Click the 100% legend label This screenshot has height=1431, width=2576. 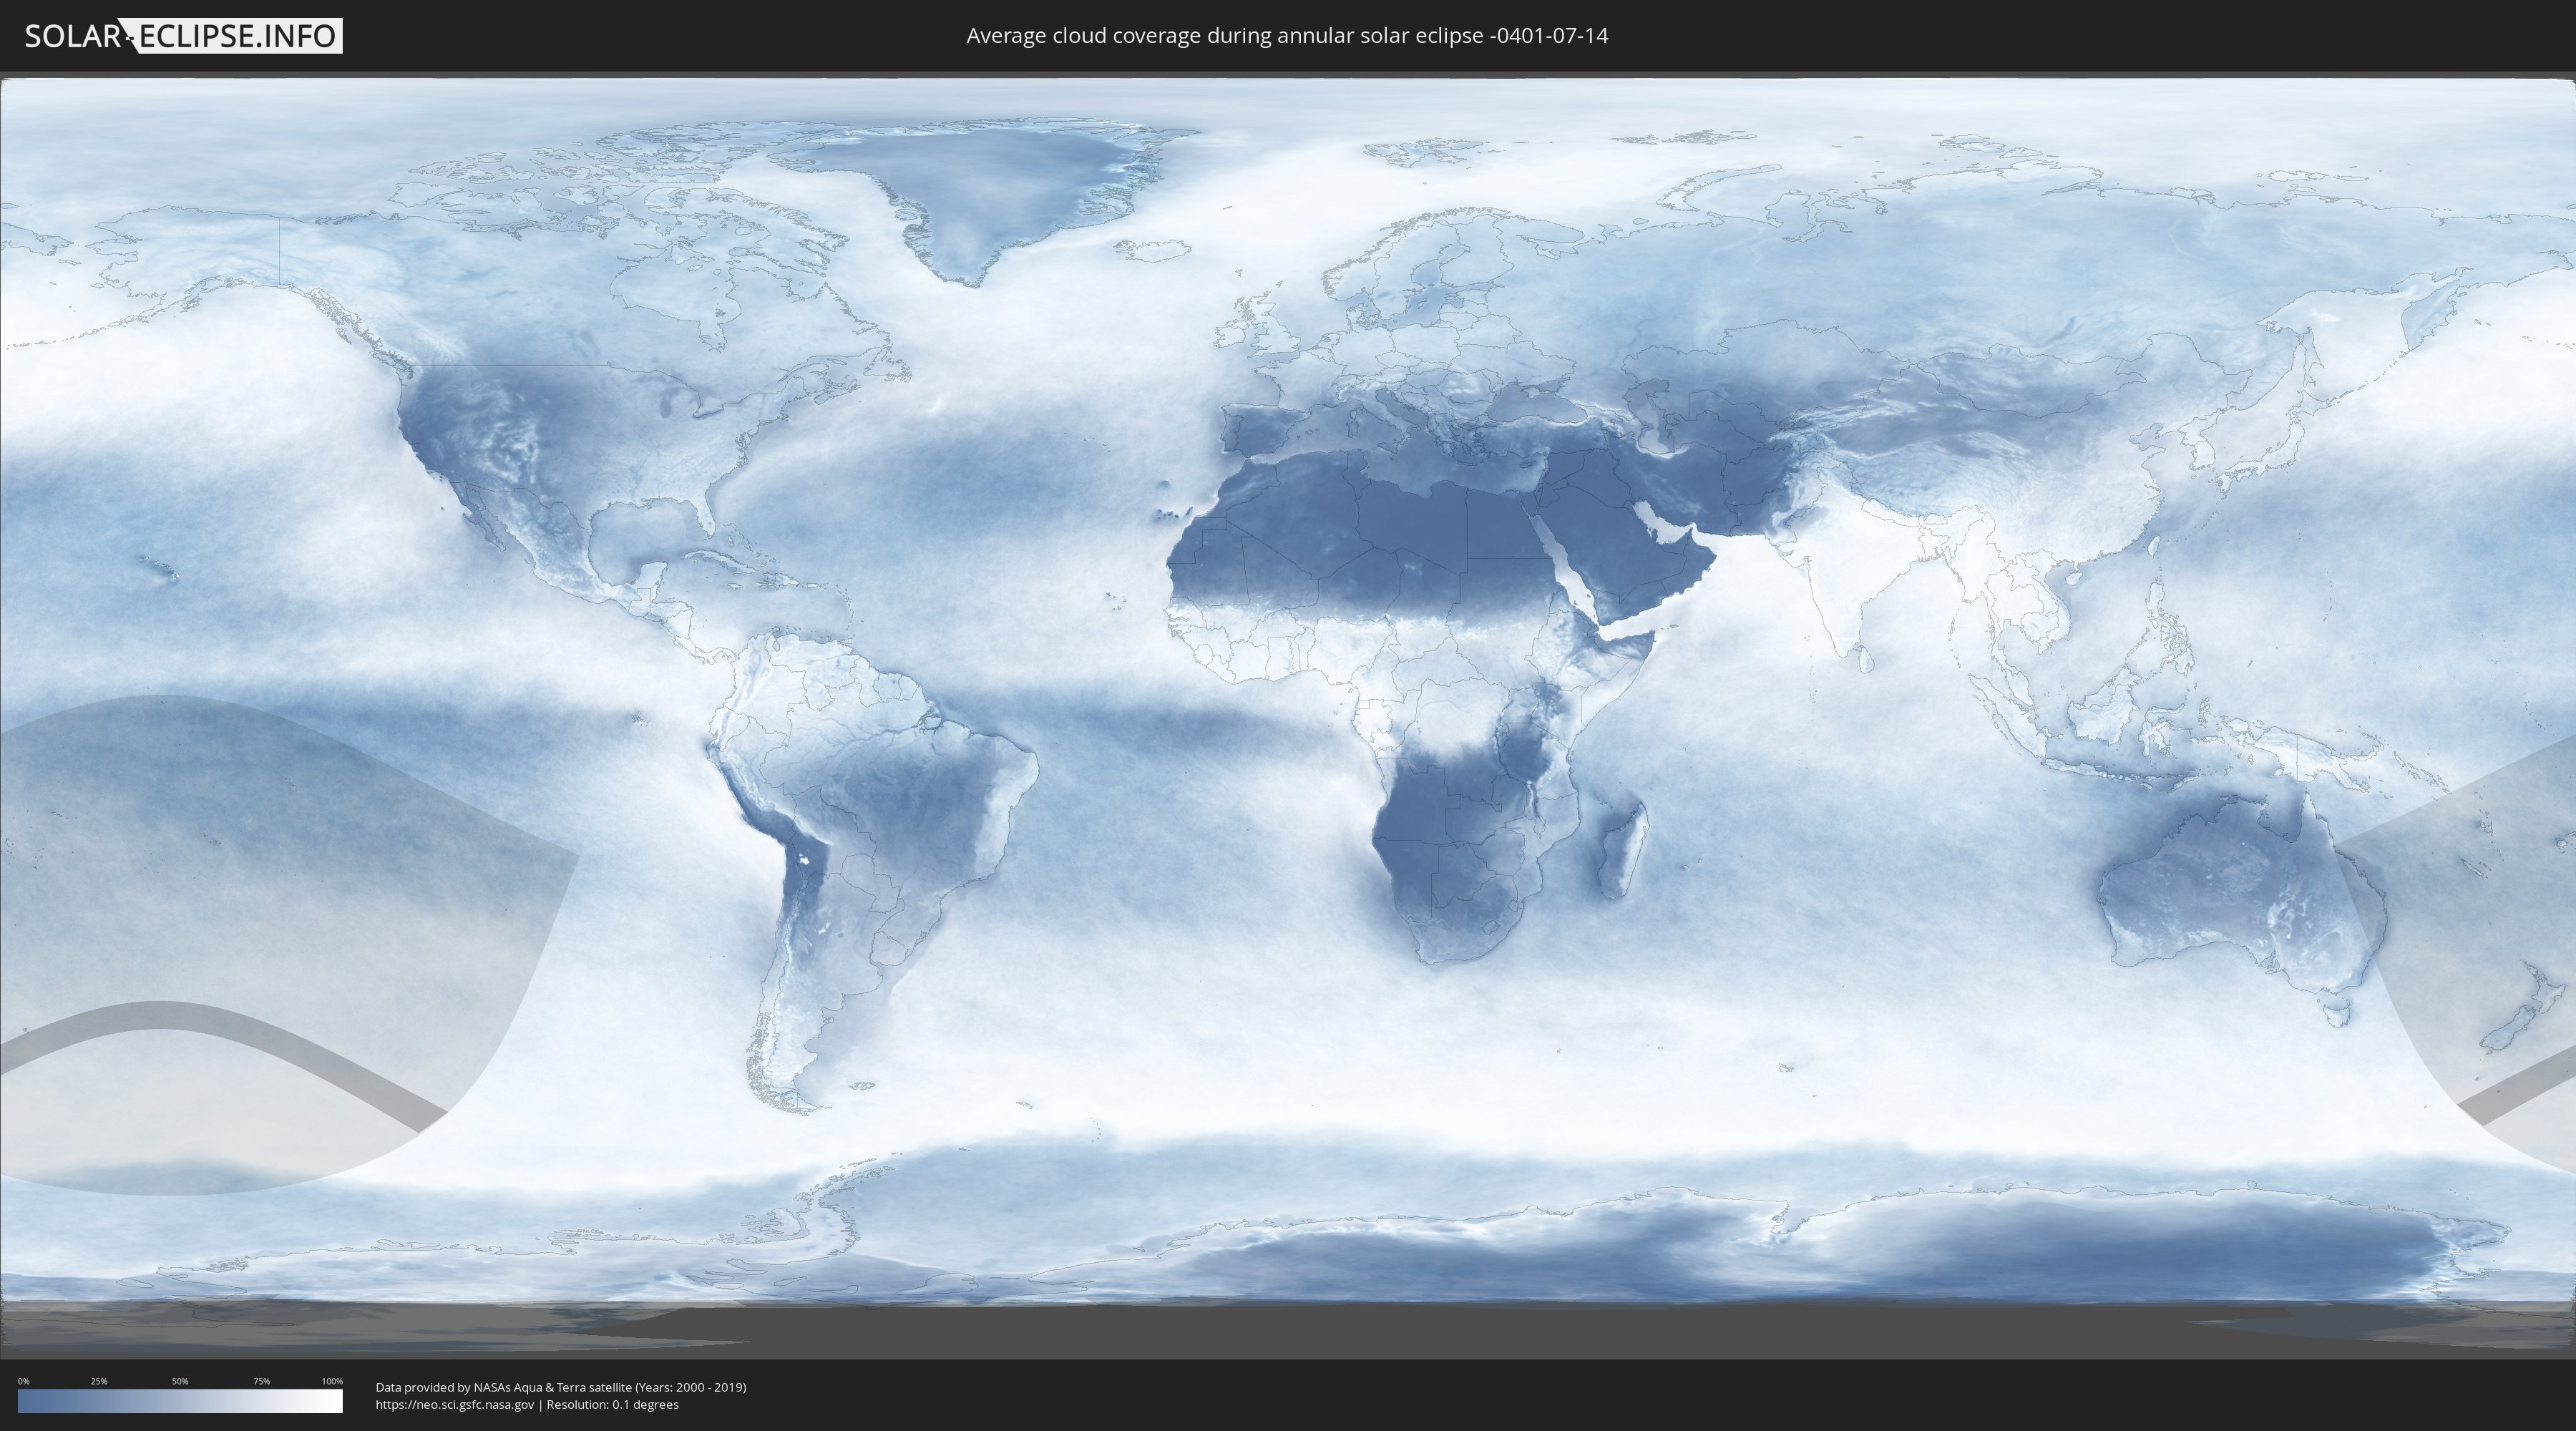point(332,1381)
